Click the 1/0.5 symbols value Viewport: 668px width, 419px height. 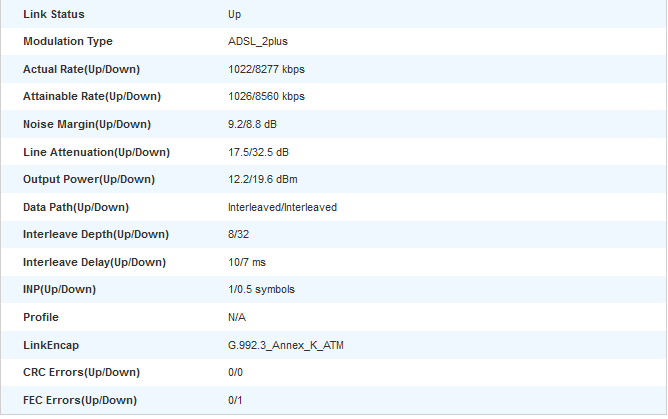point(261,289)
